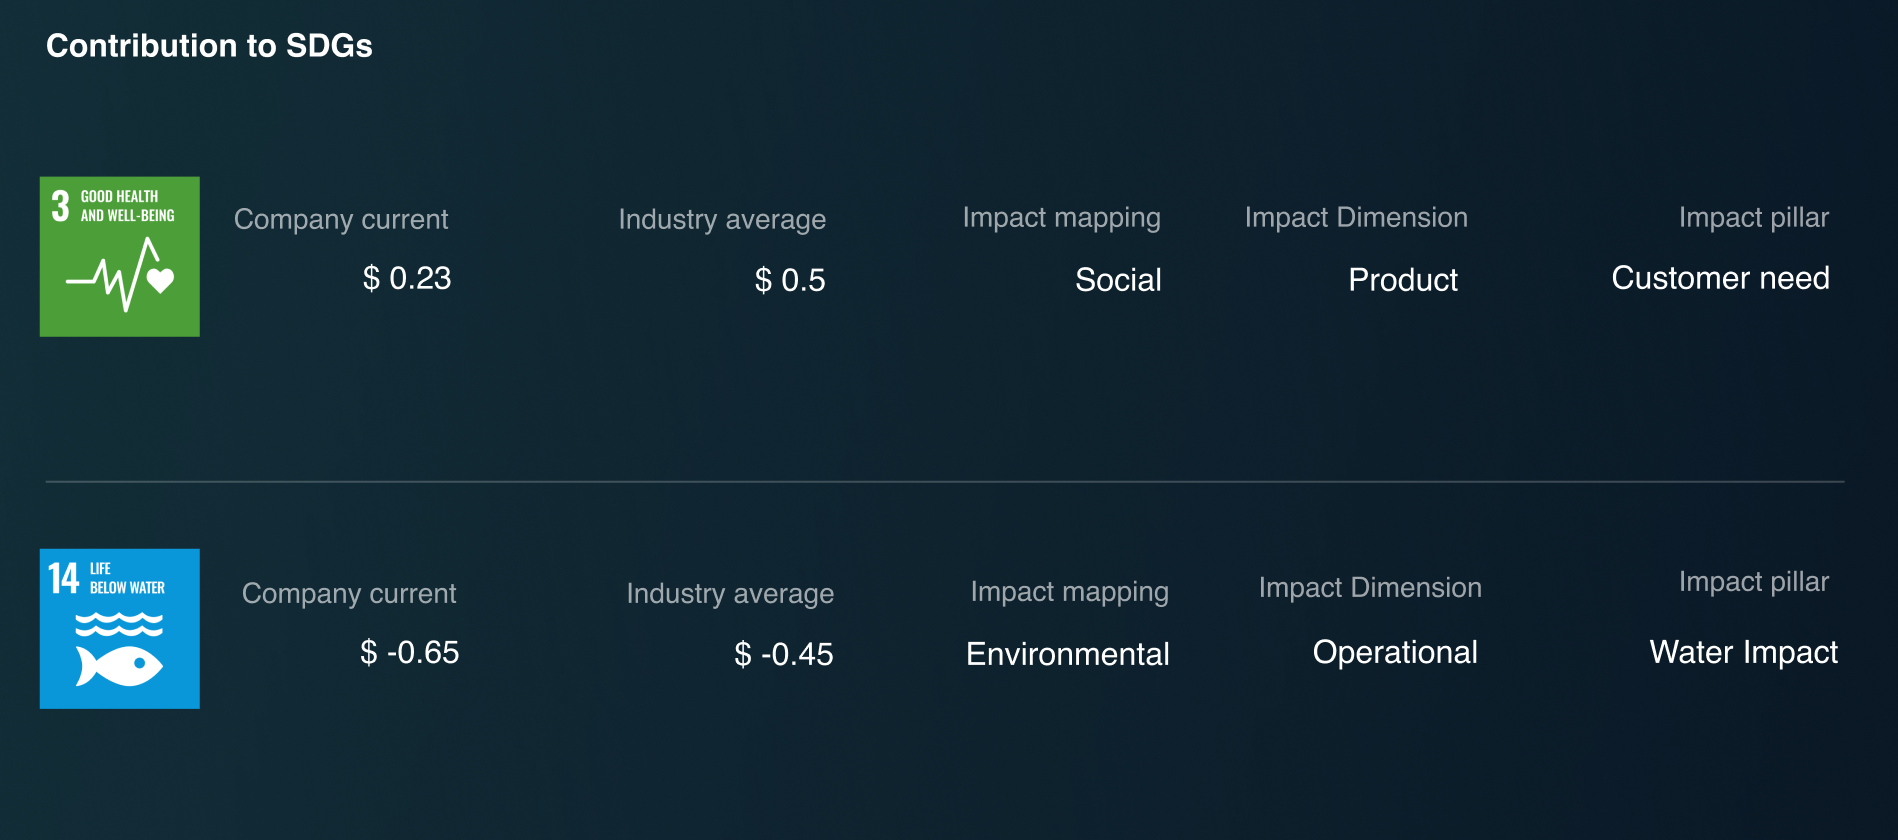This screenshot has width=1898, height=840.
Task: Click the SDG 14 Life Below Water icon
Action: [x=120, y=629]
